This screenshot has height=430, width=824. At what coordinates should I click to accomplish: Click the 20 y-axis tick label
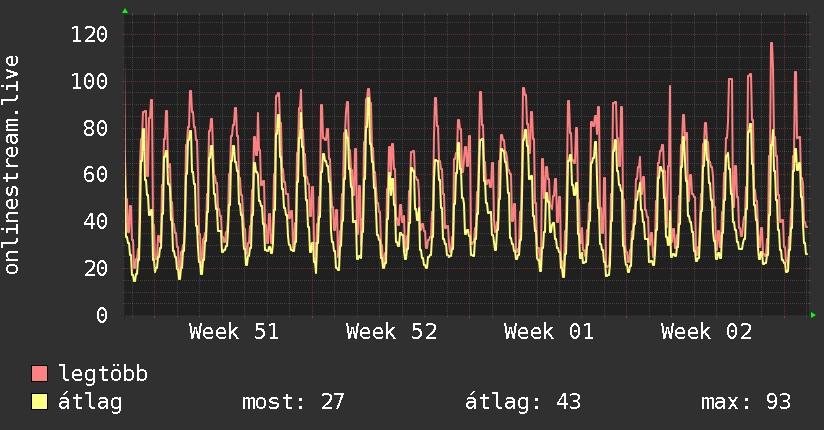(x=95, y=268)
